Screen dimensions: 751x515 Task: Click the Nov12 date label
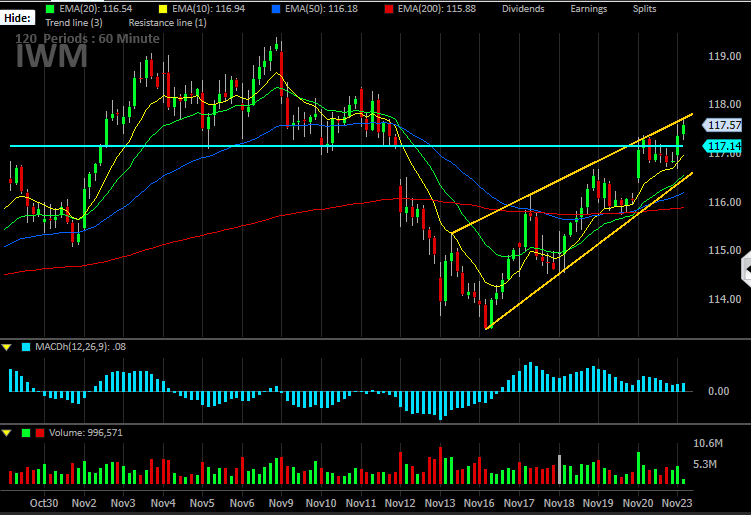click(400, 503)
